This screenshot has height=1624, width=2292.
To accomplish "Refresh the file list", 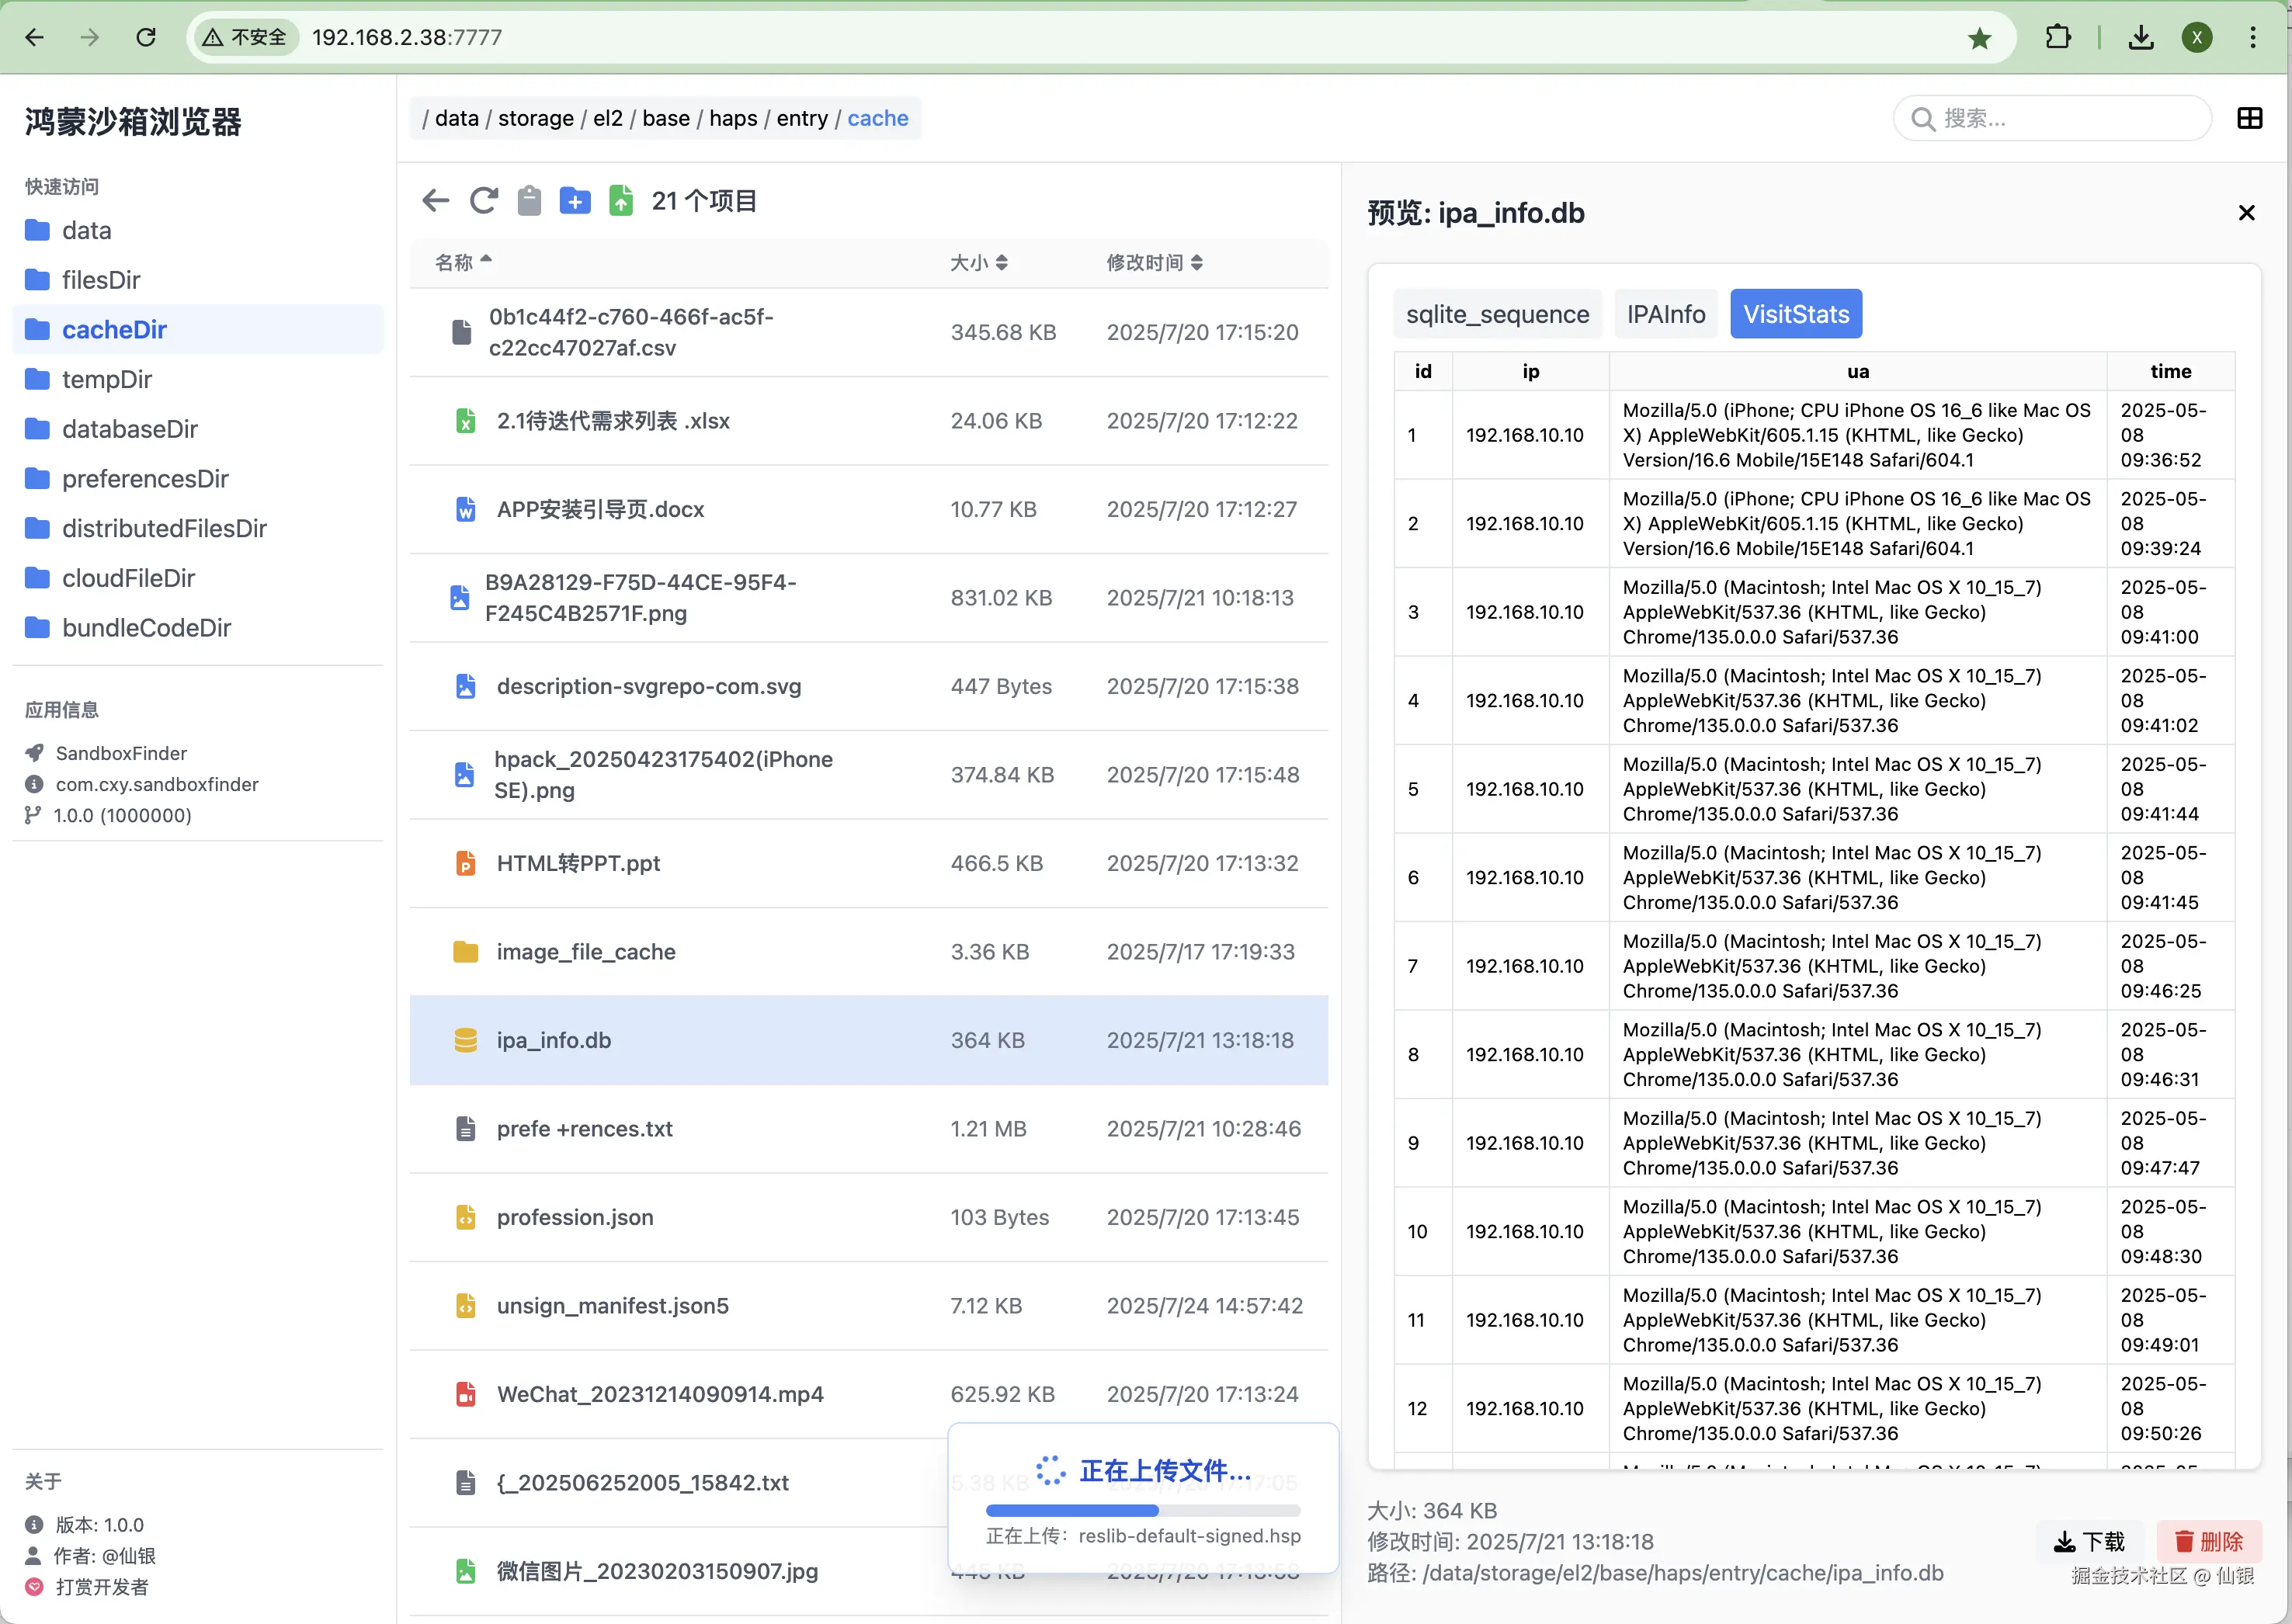I will pos(483,200).
